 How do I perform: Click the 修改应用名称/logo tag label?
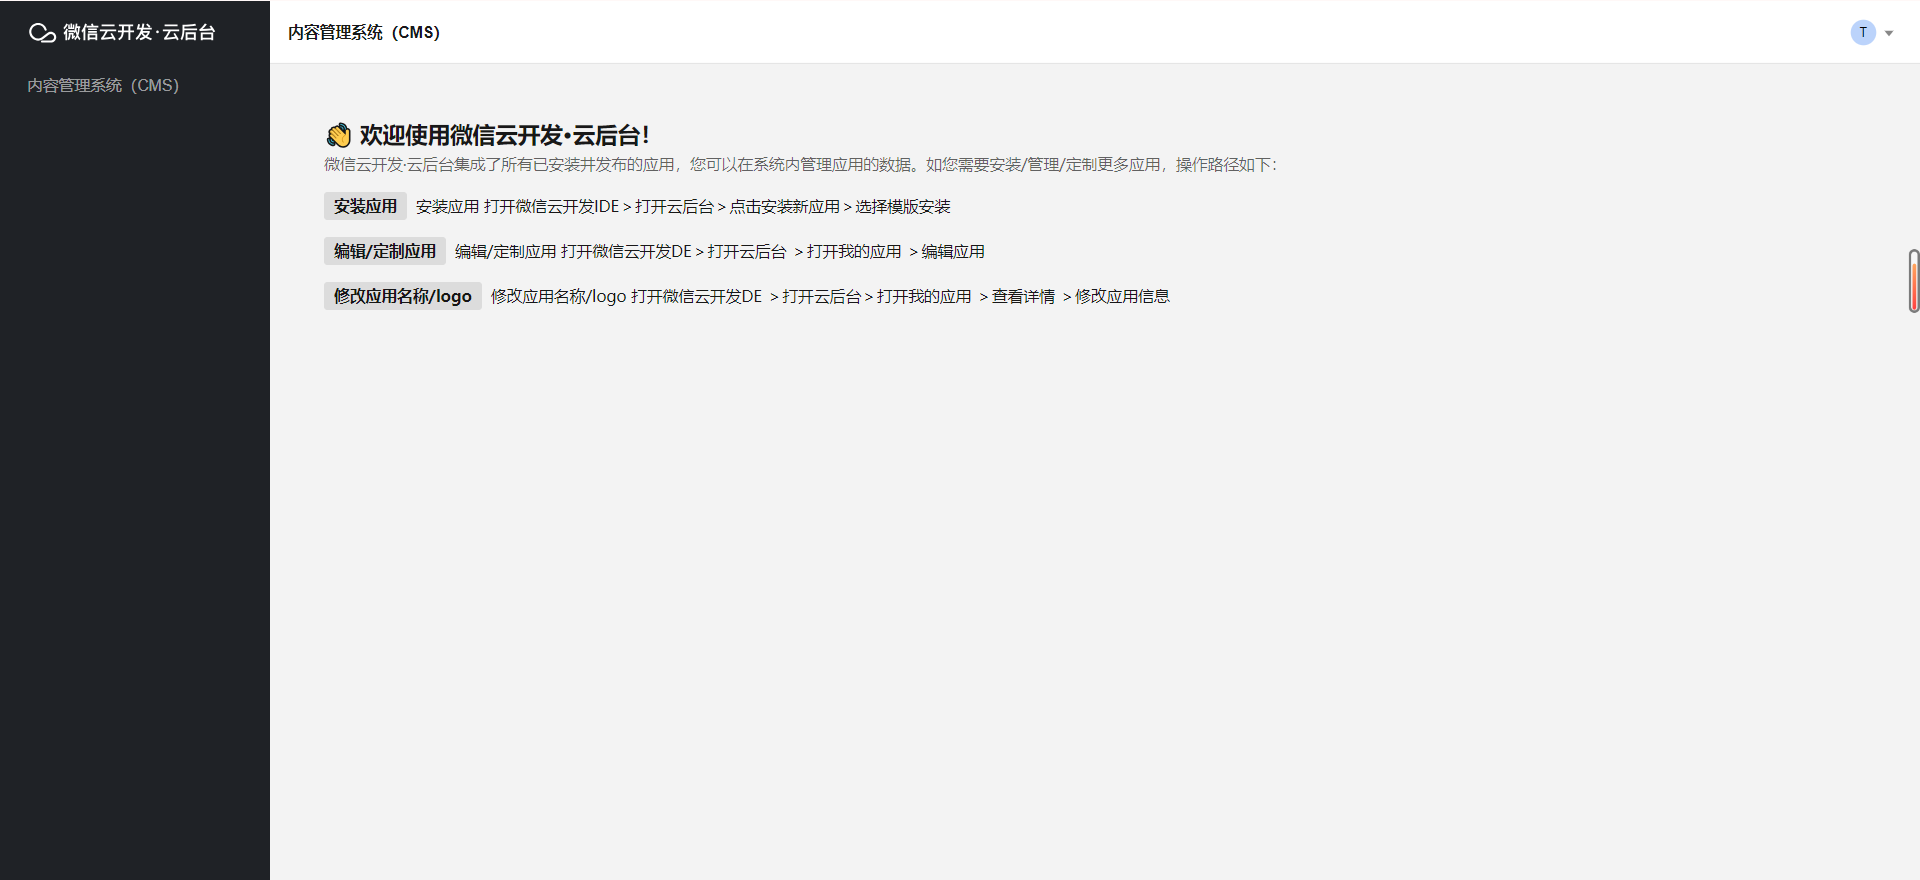click(x=403, y=296)
